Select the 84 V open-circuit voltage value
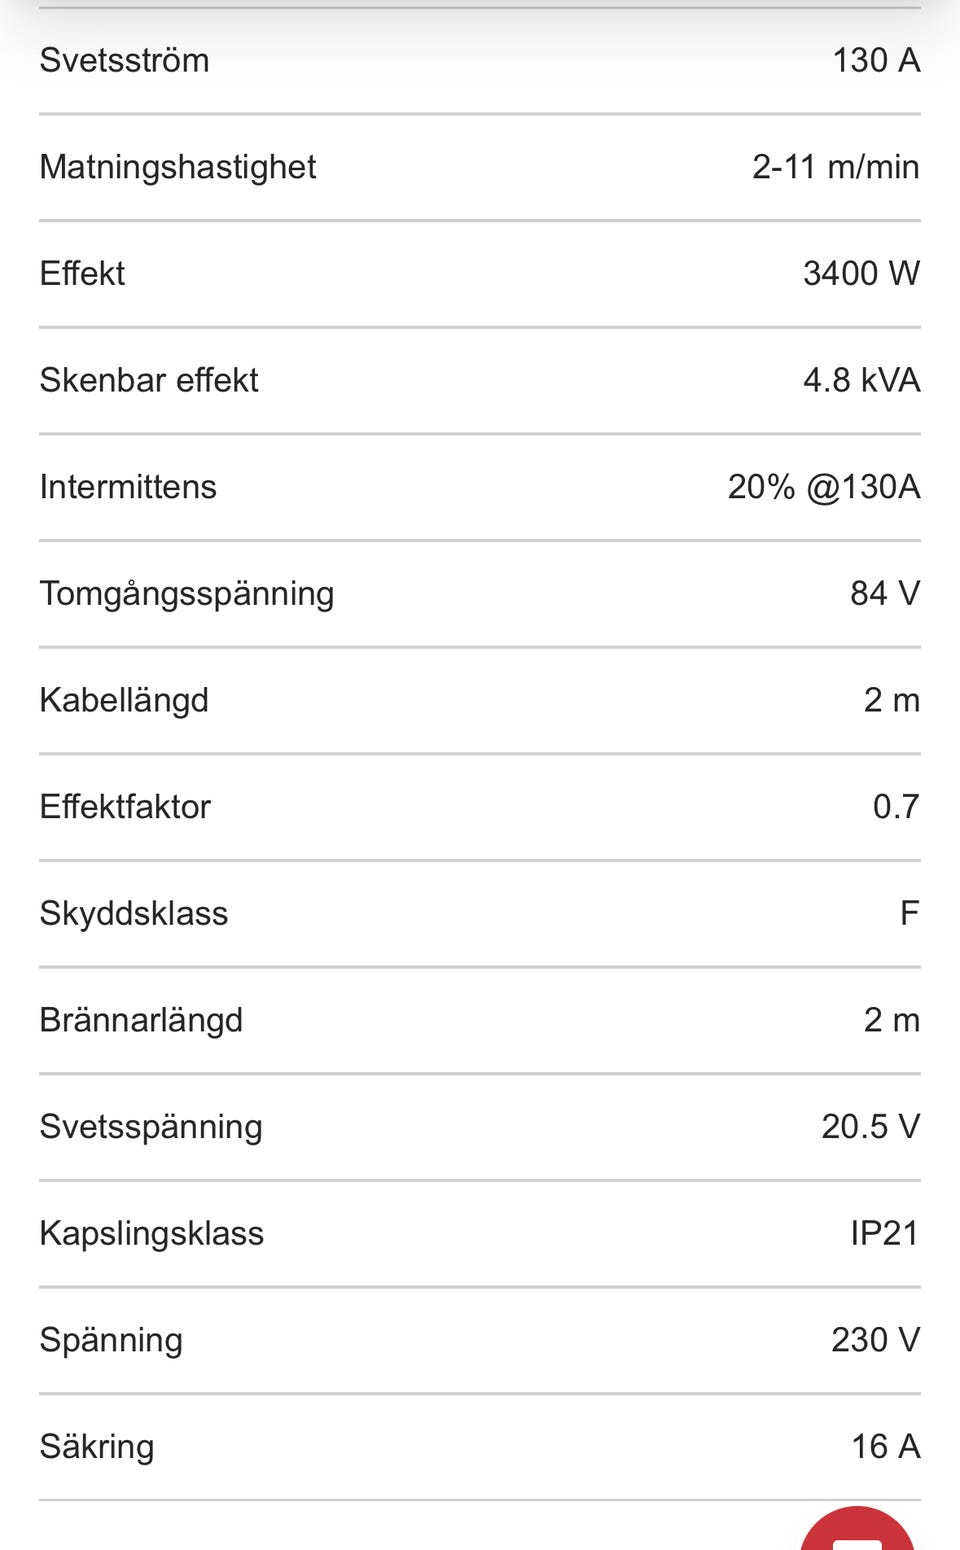 [x=884, y=594]
